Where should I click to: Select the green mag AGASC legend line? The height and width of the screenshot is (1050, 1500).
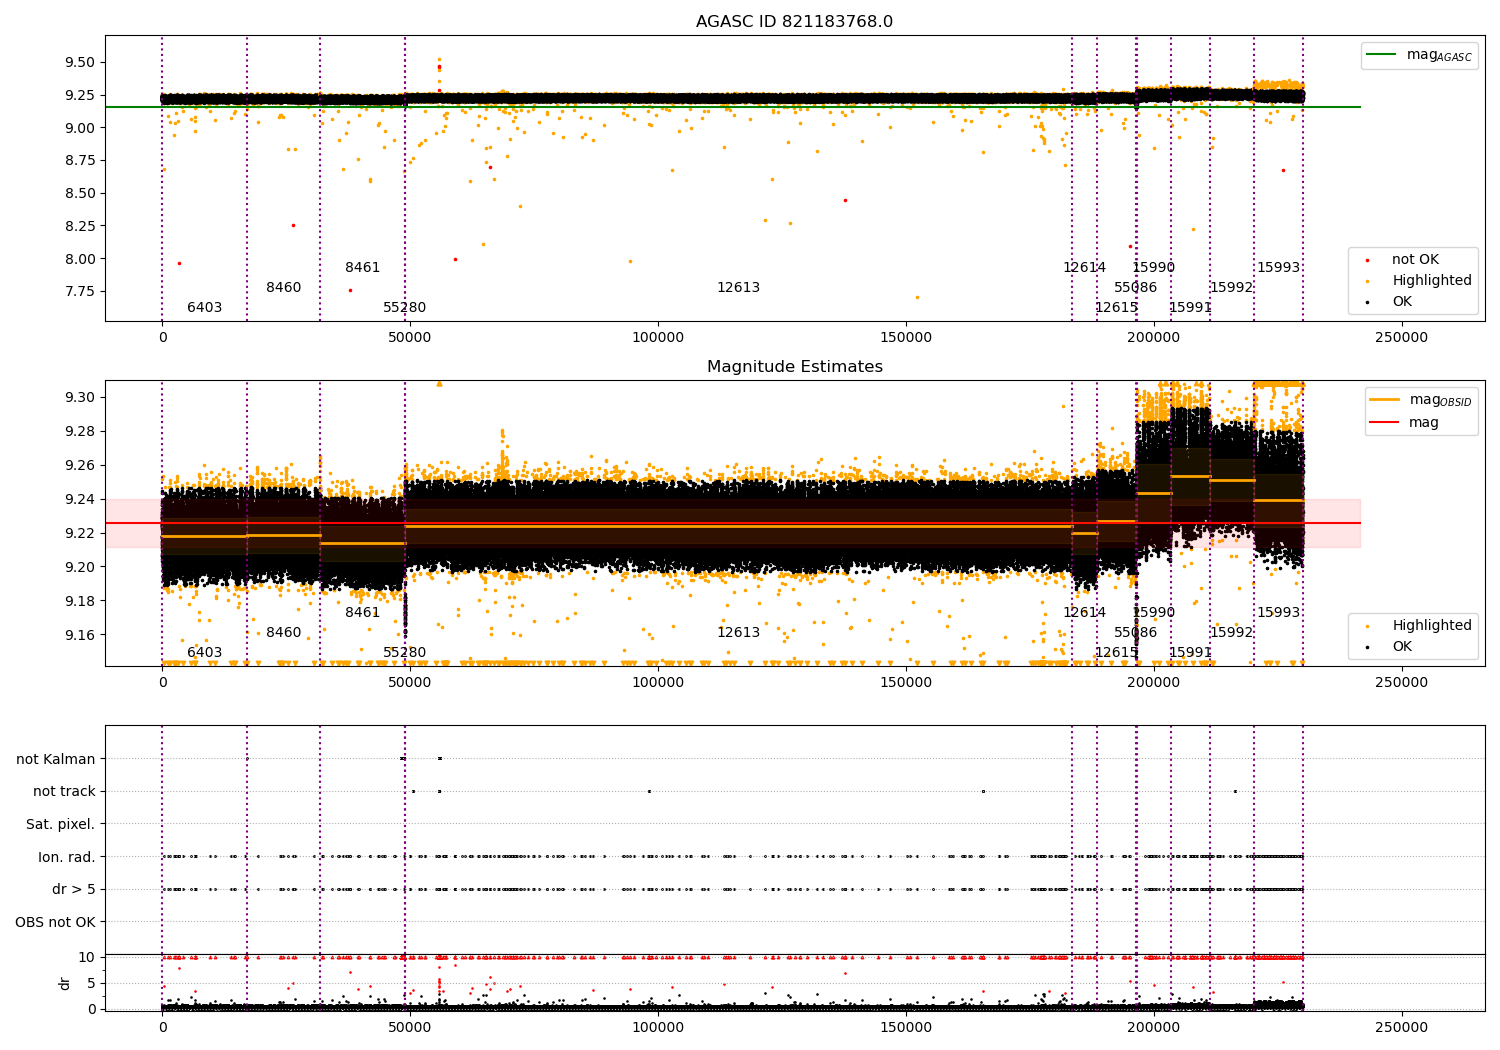coord(1382,55)
